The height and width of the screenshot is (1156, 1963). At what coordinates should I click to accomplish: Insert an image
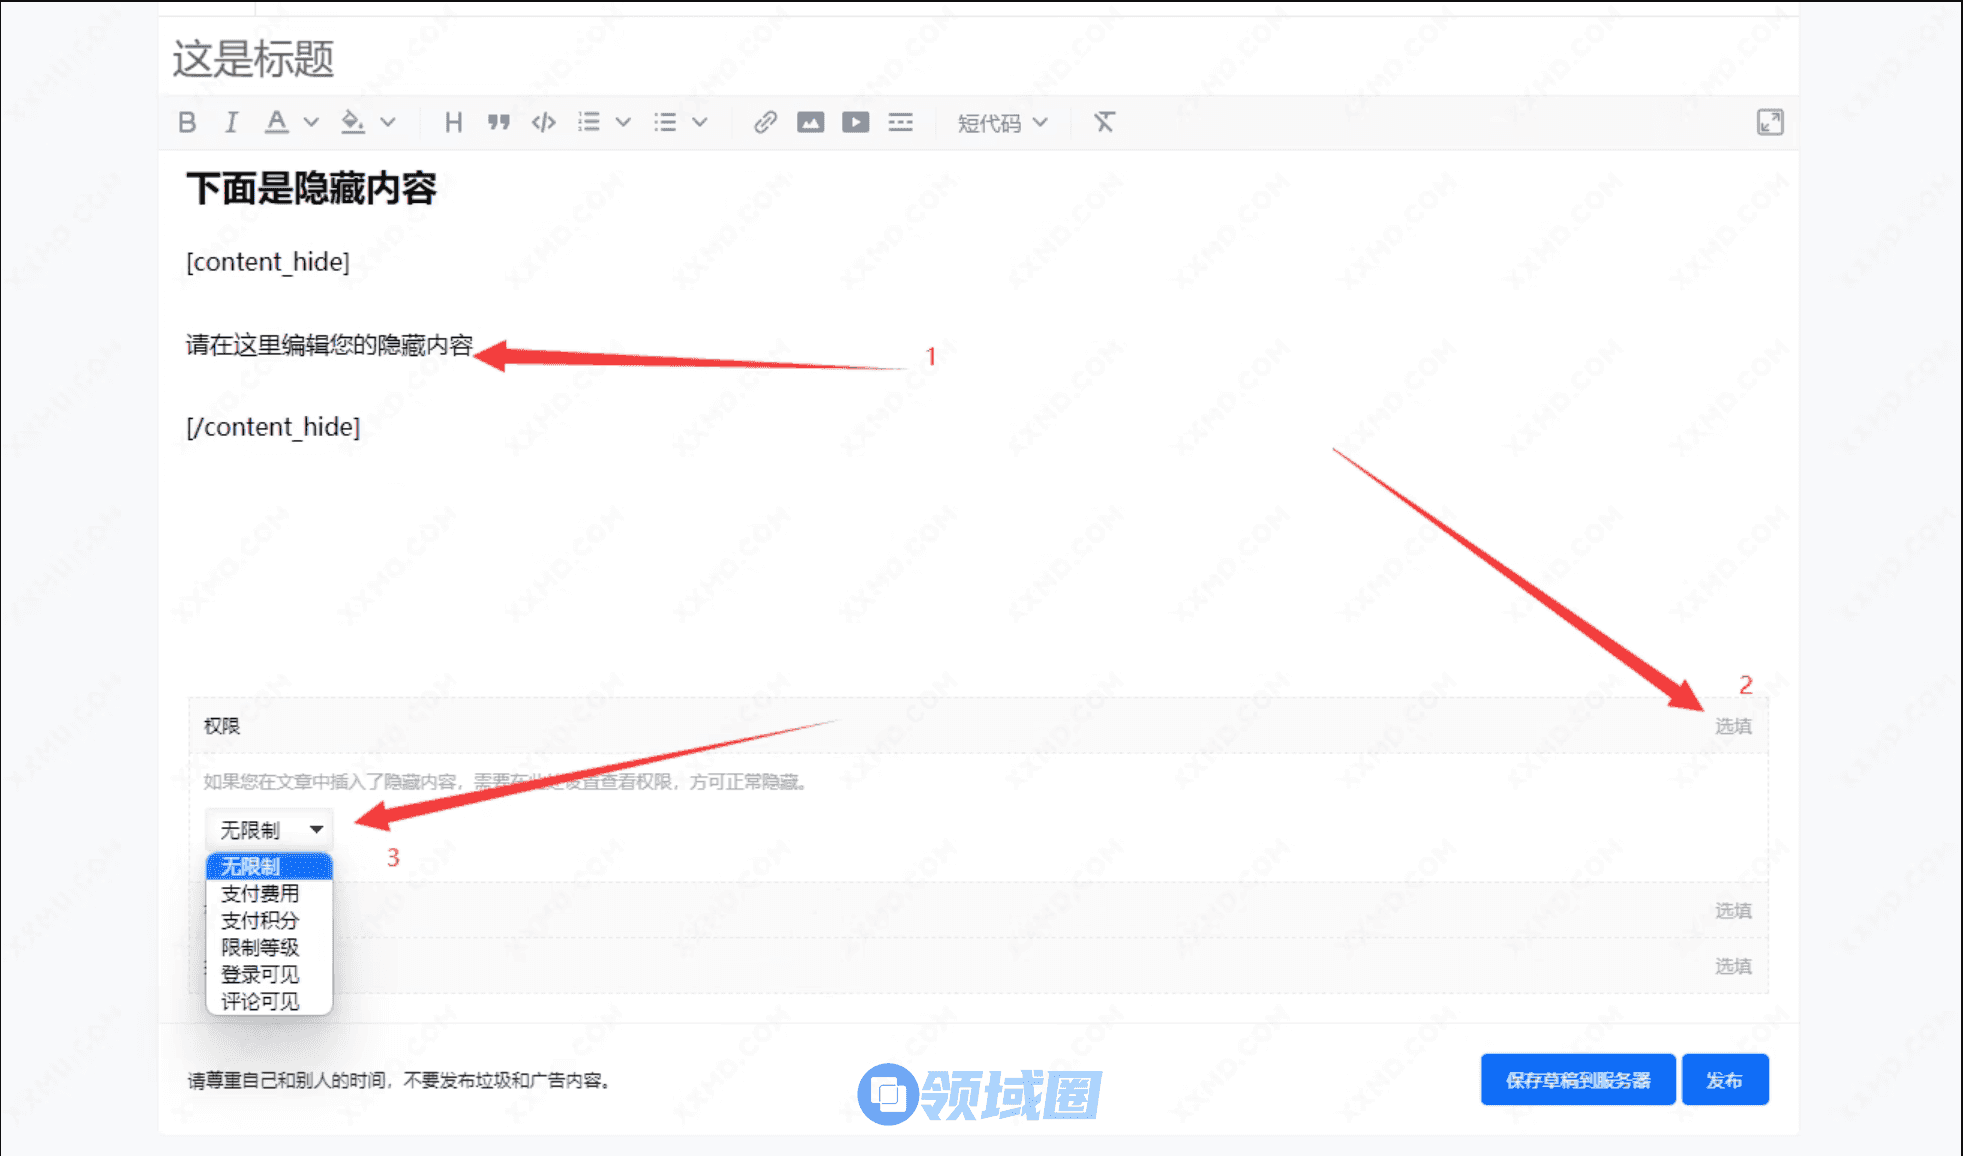(x=810, y=122)
